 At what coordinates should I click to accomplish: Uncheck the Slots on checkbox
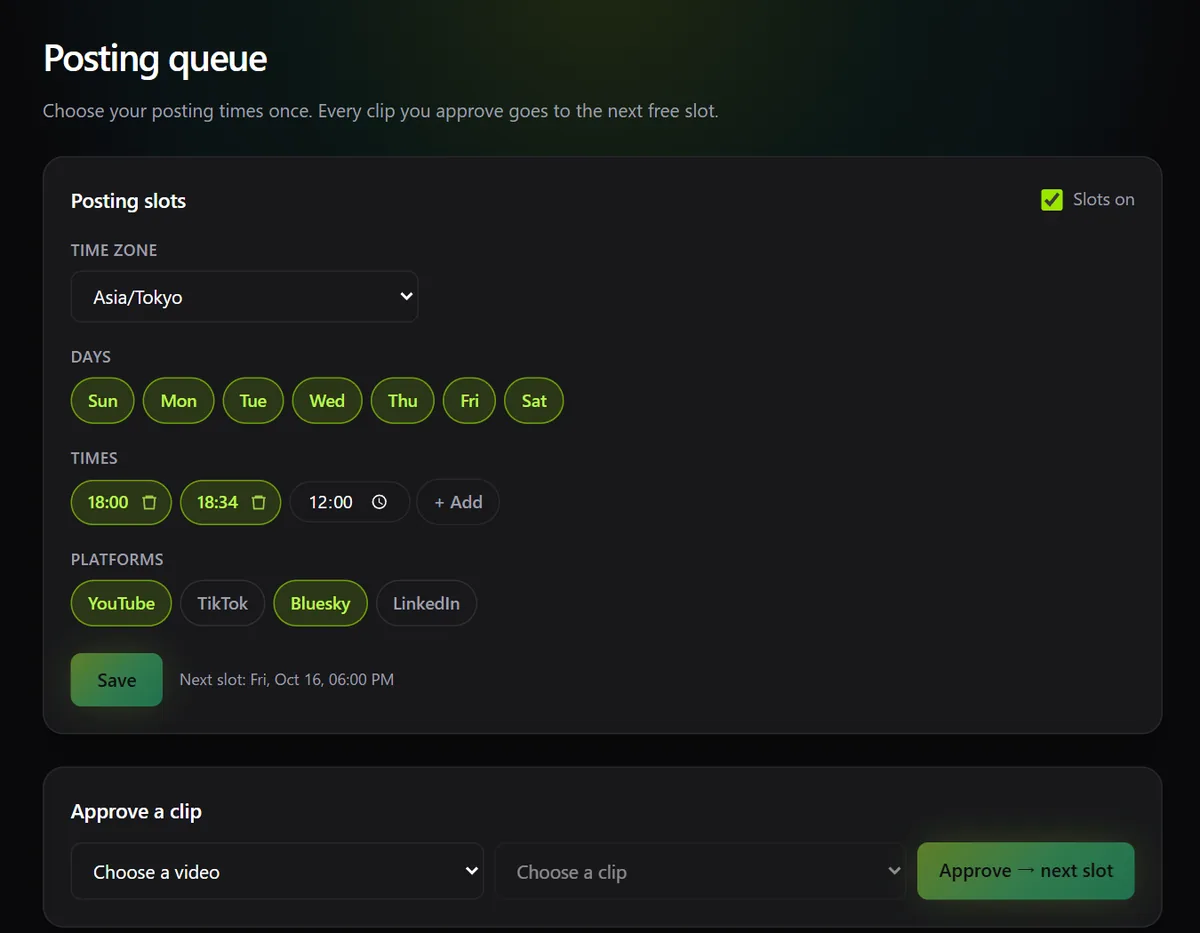[1052, 200]
